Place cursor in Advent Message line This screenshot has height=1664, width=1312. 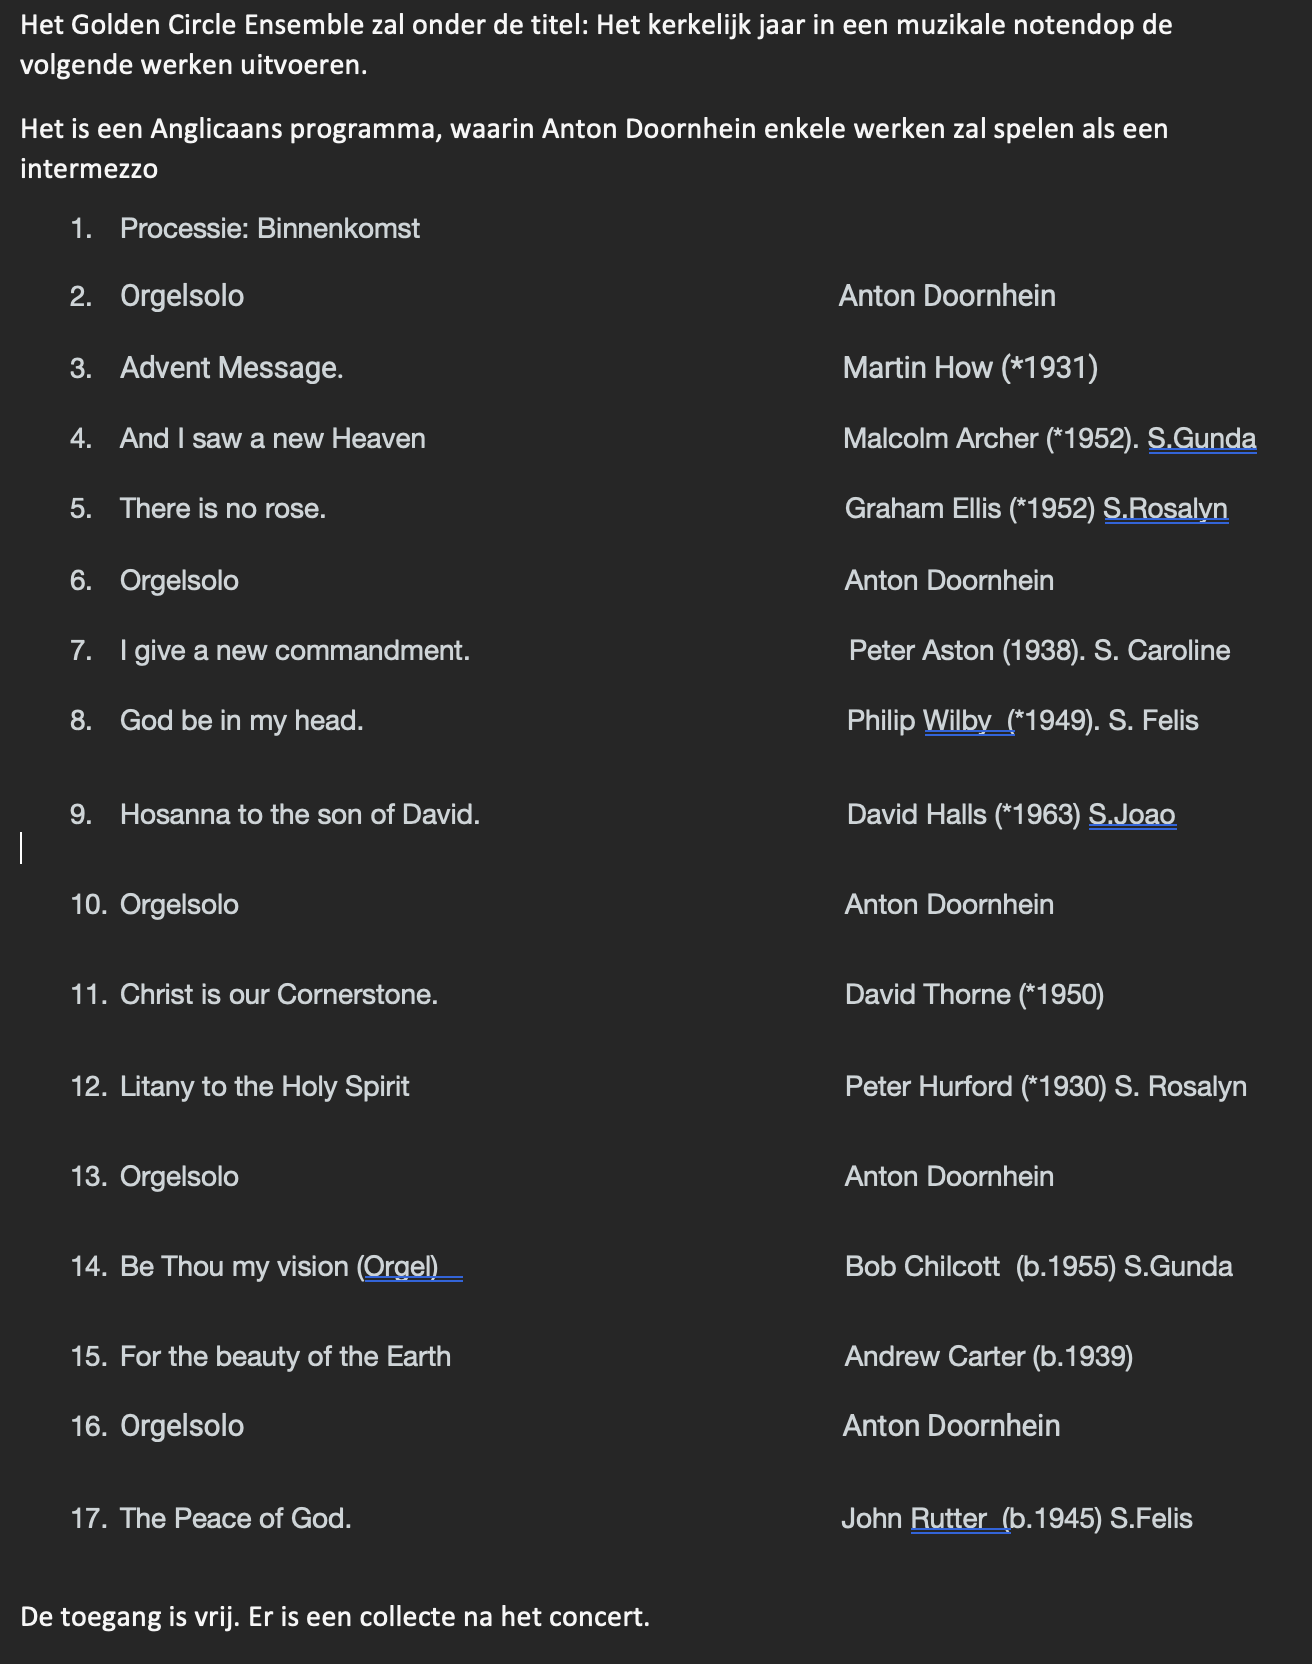coord(232,368)
